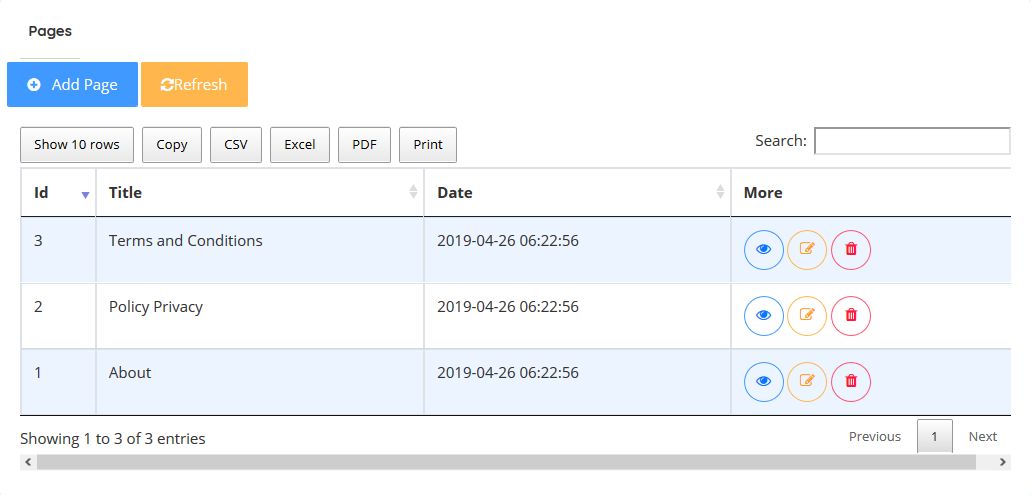Delete the About page entry
This screenshot has height=495, width=1031.
[851, 382]
